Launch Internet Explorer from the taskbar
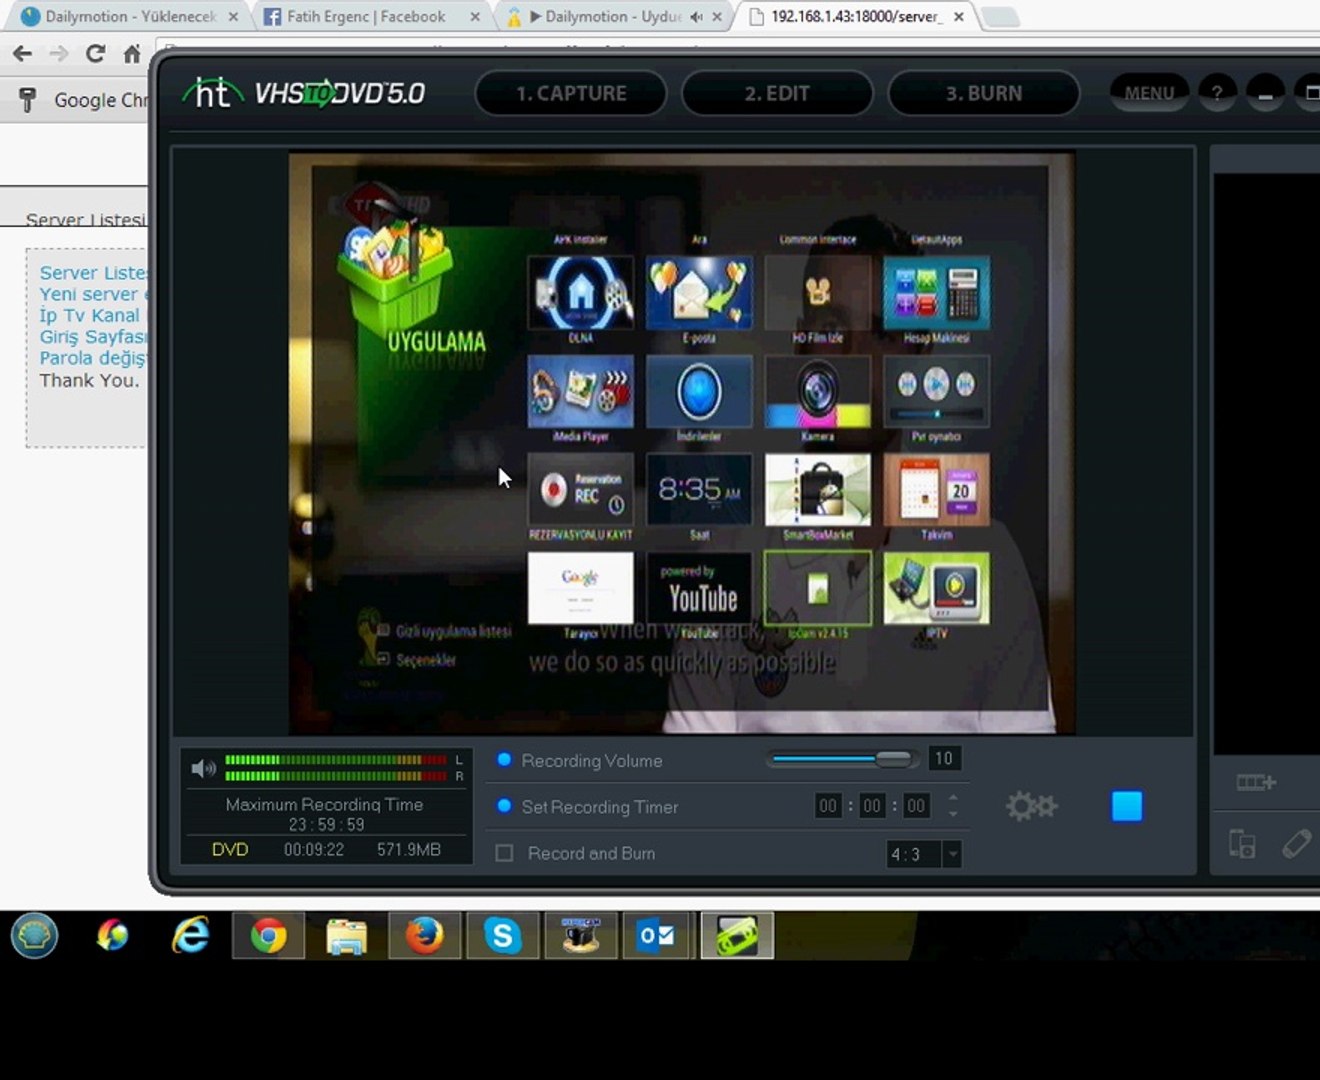This screenshot has height=1080, width=1320. [x=190, y=937]
